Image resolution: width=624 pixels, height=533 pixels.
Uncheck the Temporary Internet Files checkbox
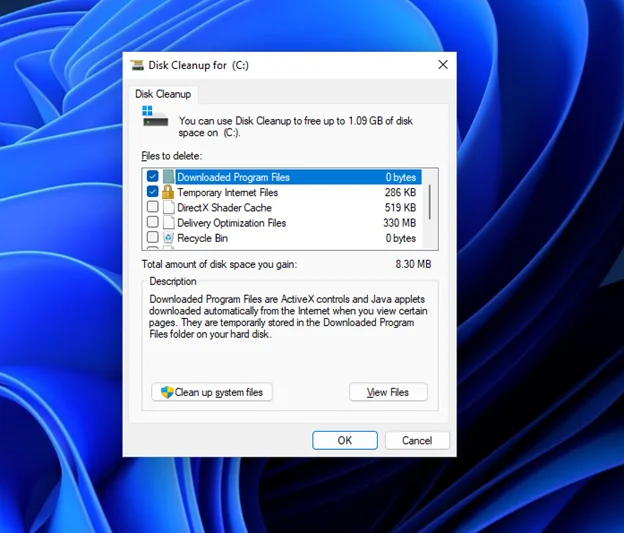point(152,191)
